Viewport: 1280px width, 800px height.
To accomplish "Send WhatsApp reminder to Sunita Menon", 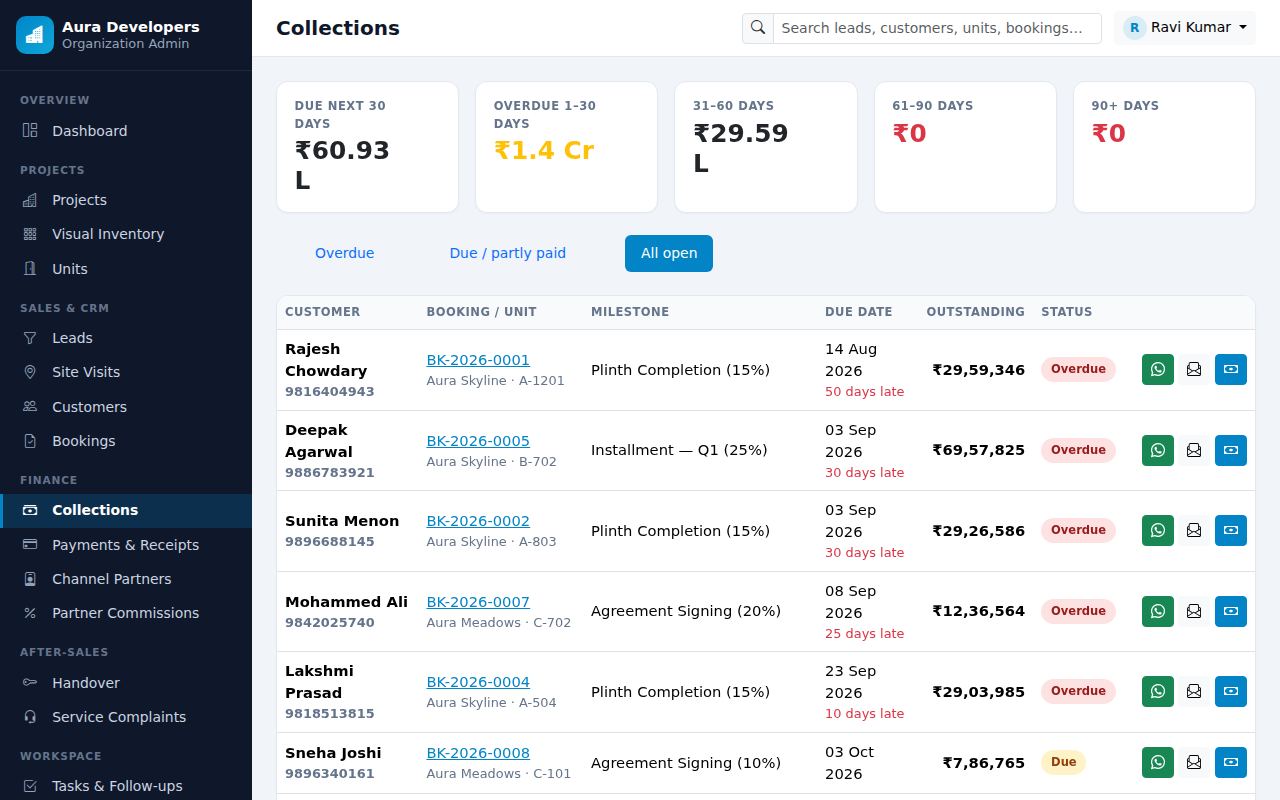I will [x=1158, y=530].
